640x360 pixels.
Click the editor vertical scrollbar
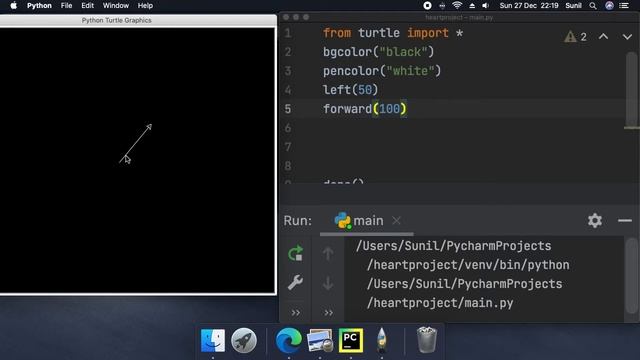click(631, 90)
